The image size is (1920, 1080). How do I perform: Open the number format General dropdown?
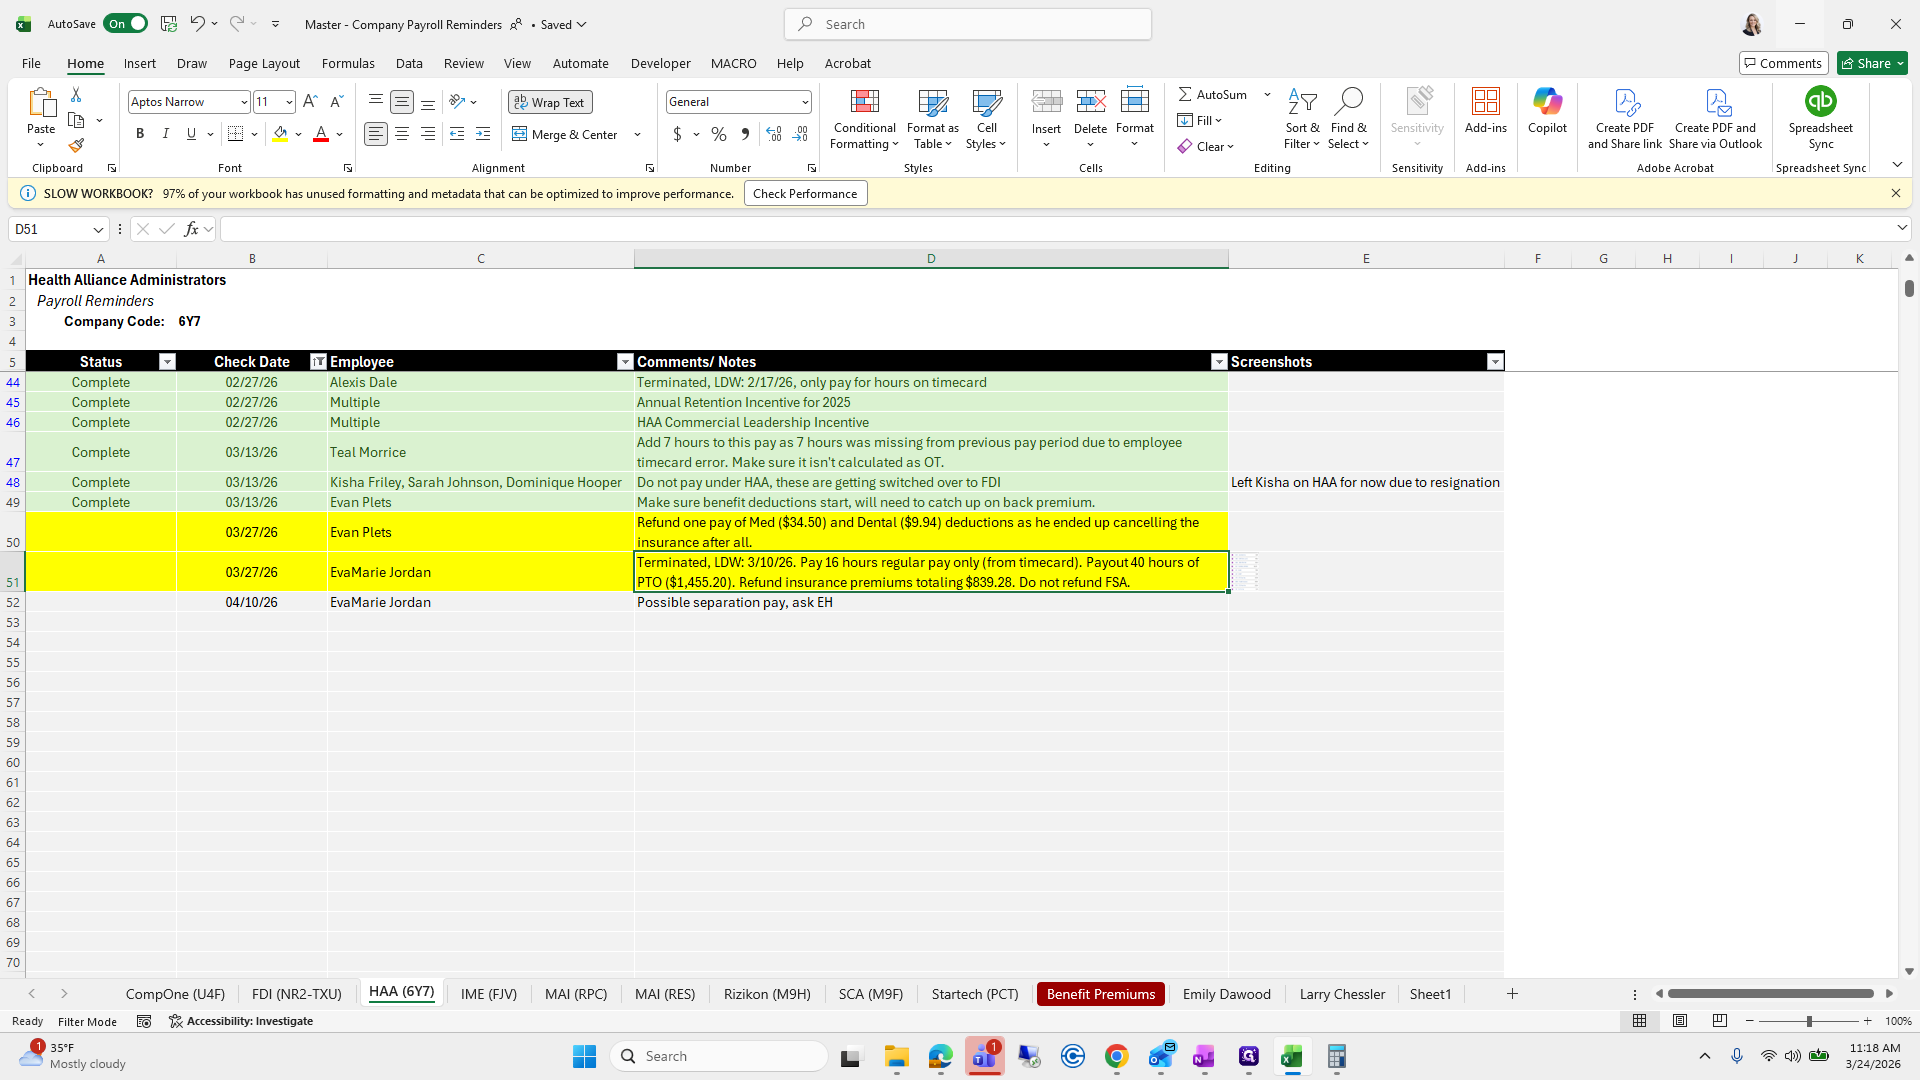804,102
